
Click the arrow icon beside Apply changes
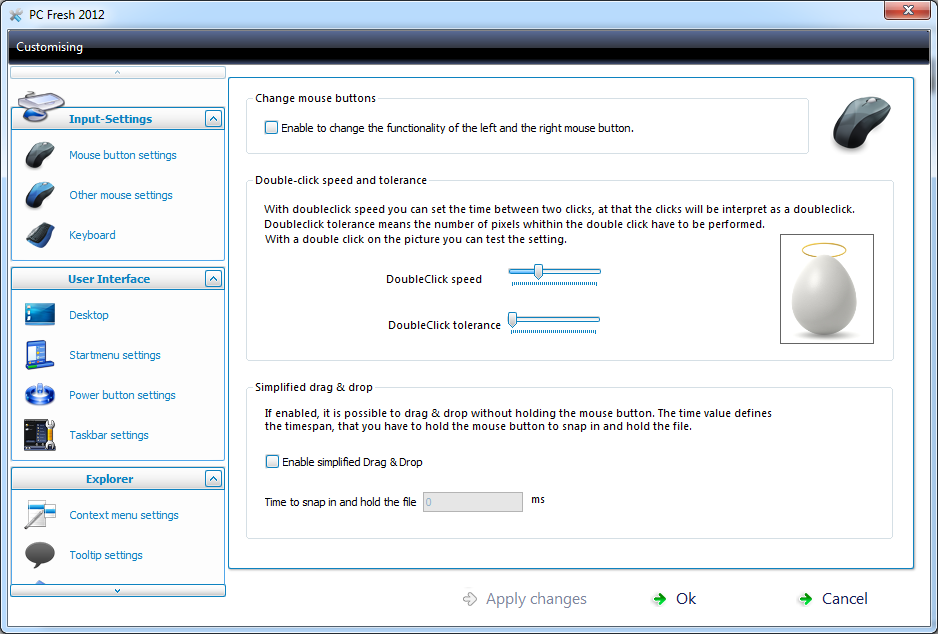[470, 599]
